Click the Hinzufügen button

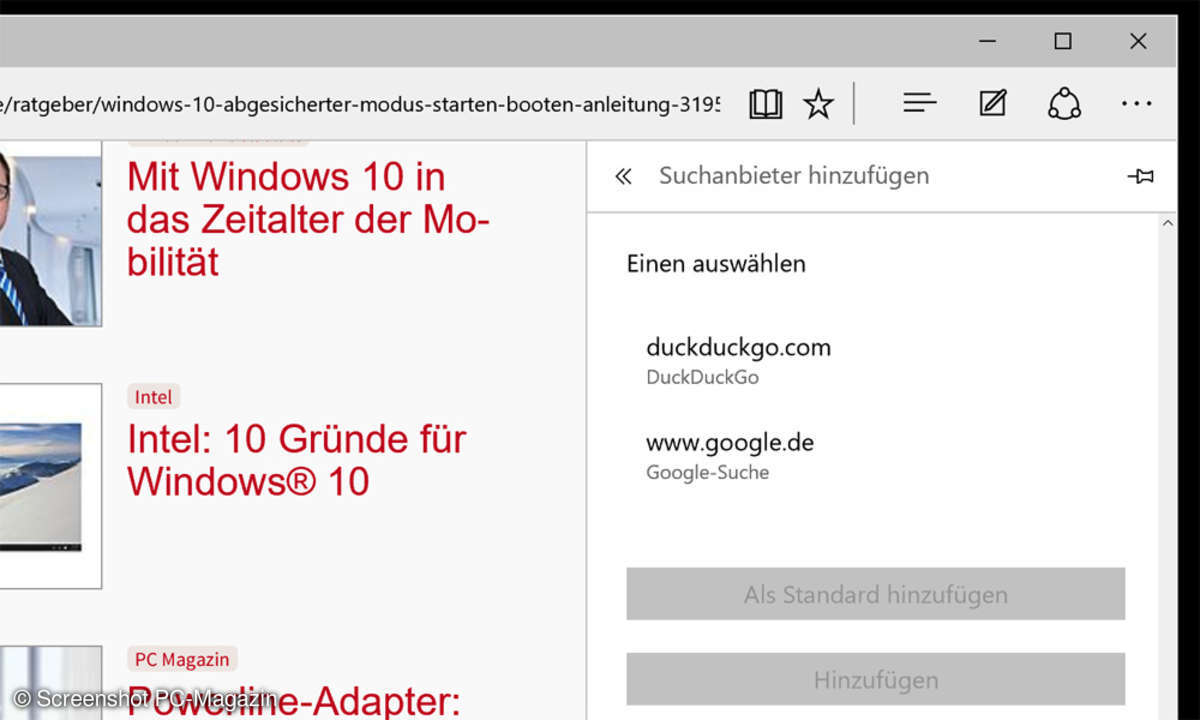tap(876, 680)
